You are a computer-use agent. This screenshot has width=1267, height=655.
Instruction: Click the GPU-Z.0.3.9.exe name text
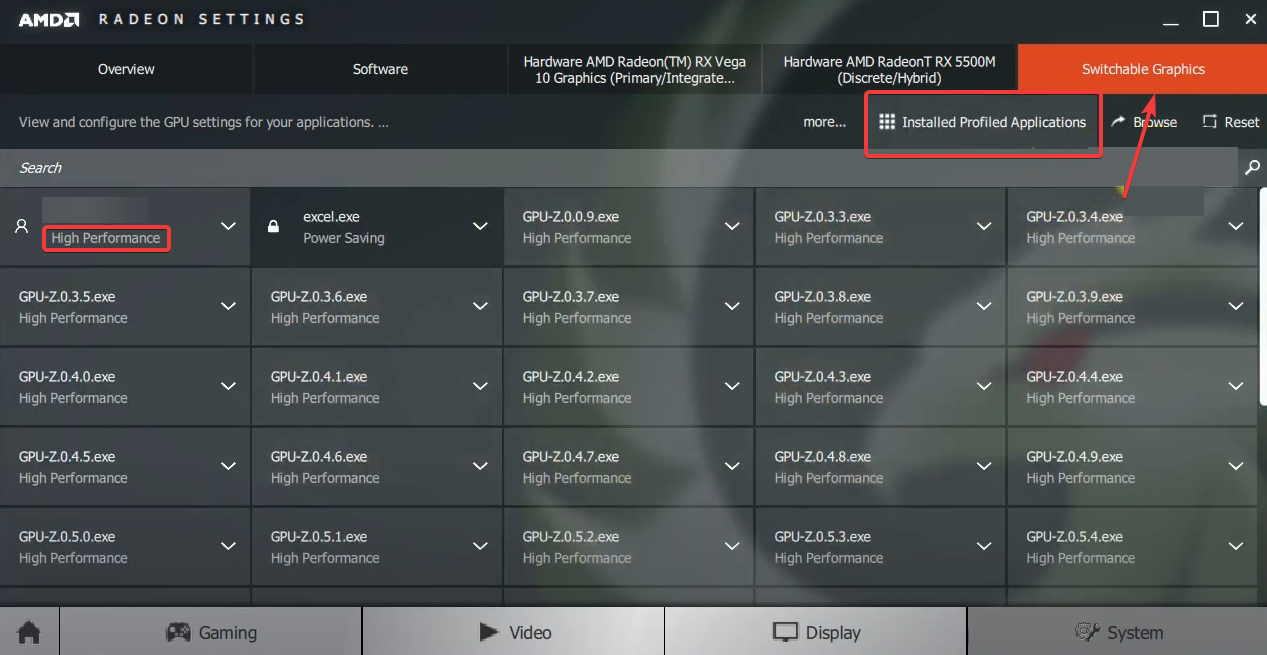pyautogui.click(x=1075, y=297)
